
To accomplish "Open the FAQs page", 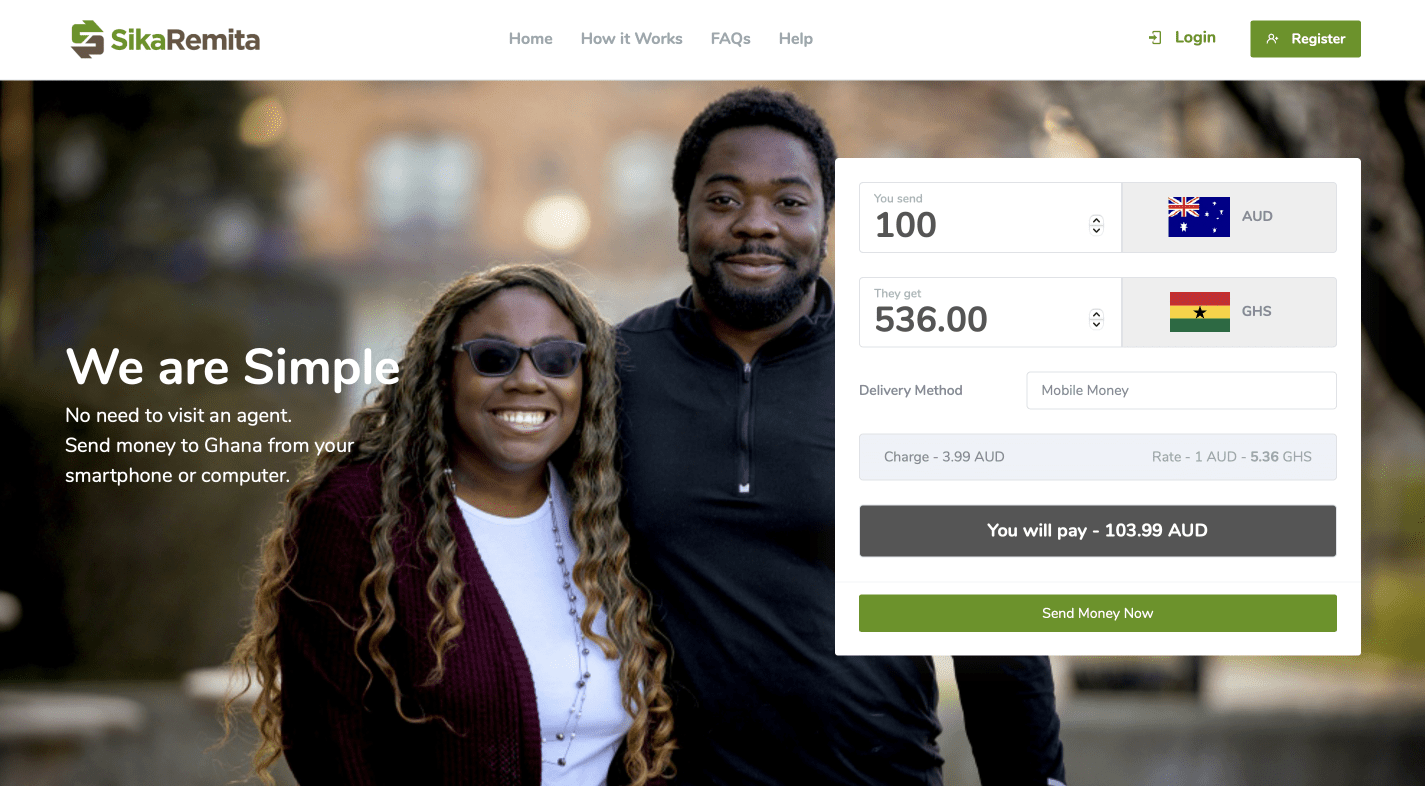I will [x=730, y=39].
